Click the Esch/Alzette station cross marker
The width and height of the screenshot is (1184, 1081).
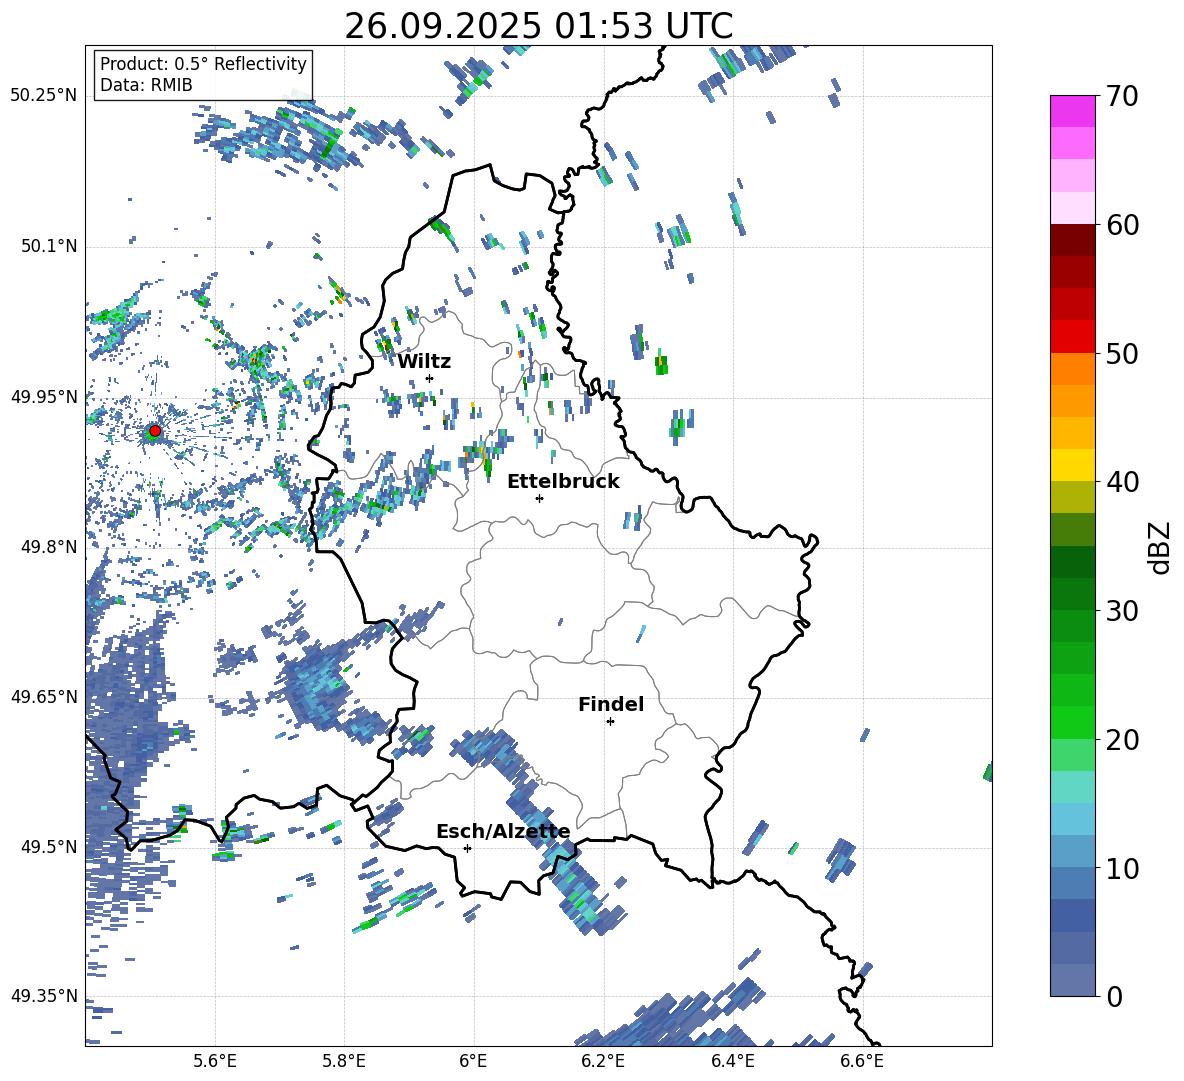(x=467, y=848)
